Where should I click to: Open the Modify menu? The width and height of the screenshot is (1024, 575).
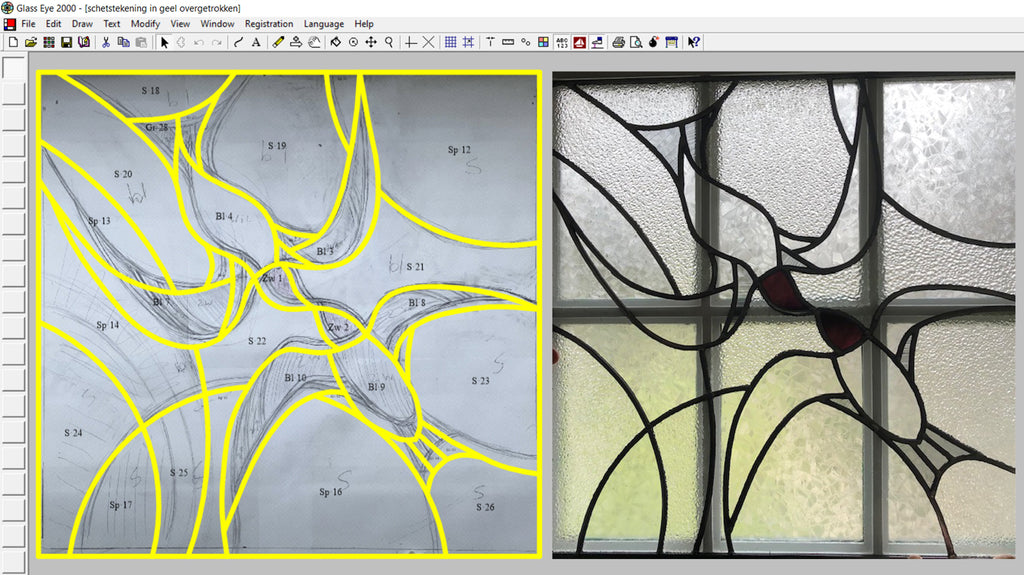[145, 24]
